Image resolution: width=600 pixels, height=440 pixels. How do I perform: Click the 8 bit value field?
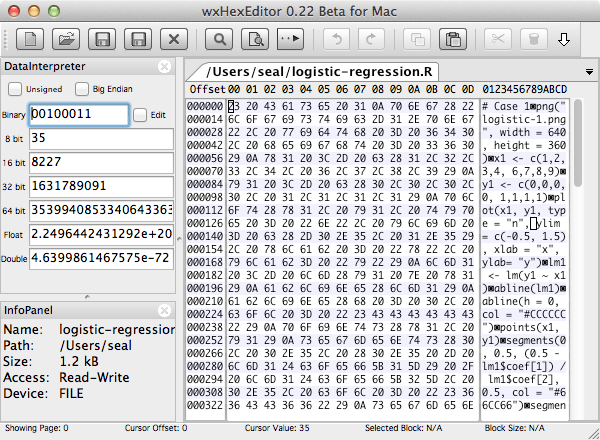[101, 139]
